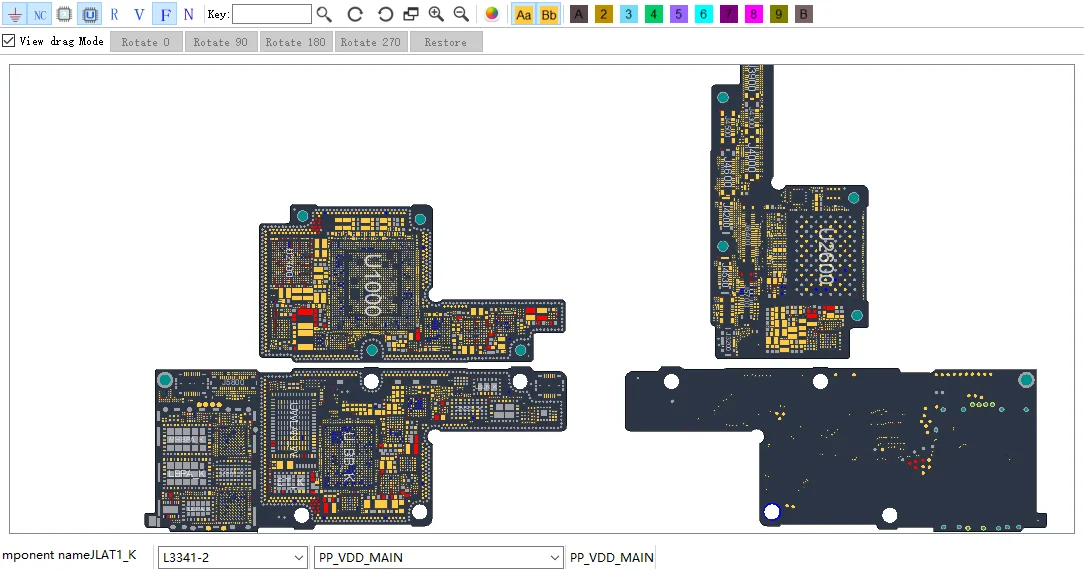Select the magenta color swatch 8
Image resolution: width=1084 pixels, height=571 pixels.
point(753,14)
